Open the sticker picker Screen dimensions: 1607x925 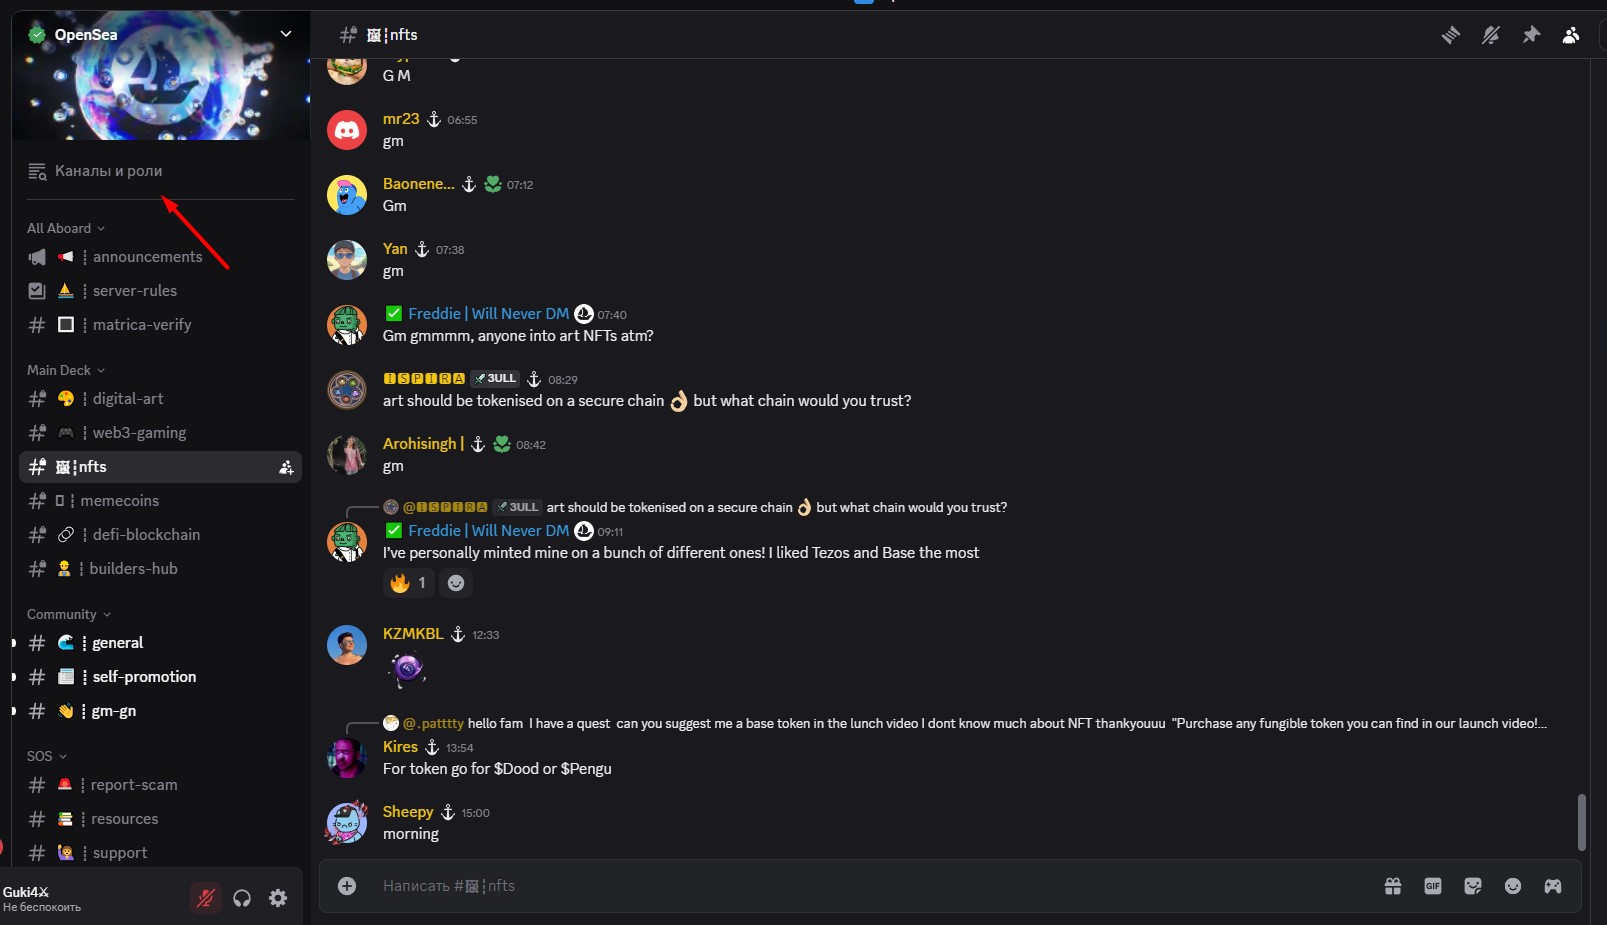click(1473, 886)
